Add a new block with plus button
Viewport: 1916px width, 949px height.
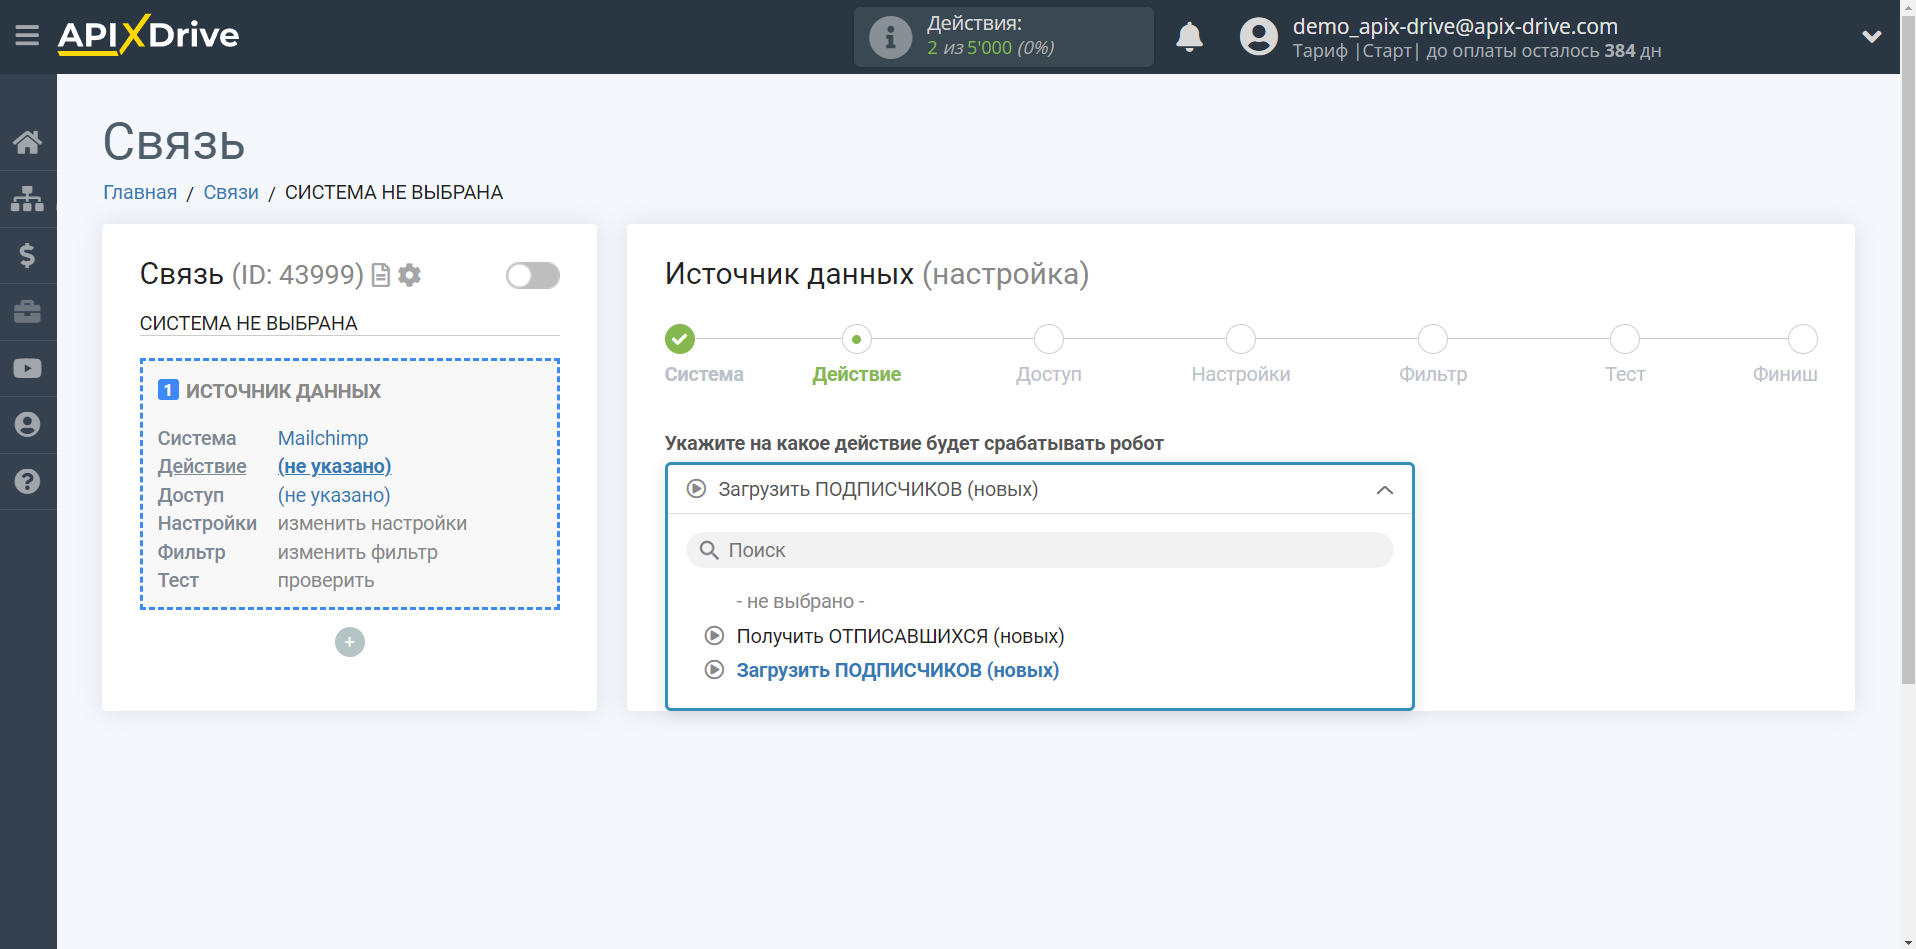click(x=350, y=642)
